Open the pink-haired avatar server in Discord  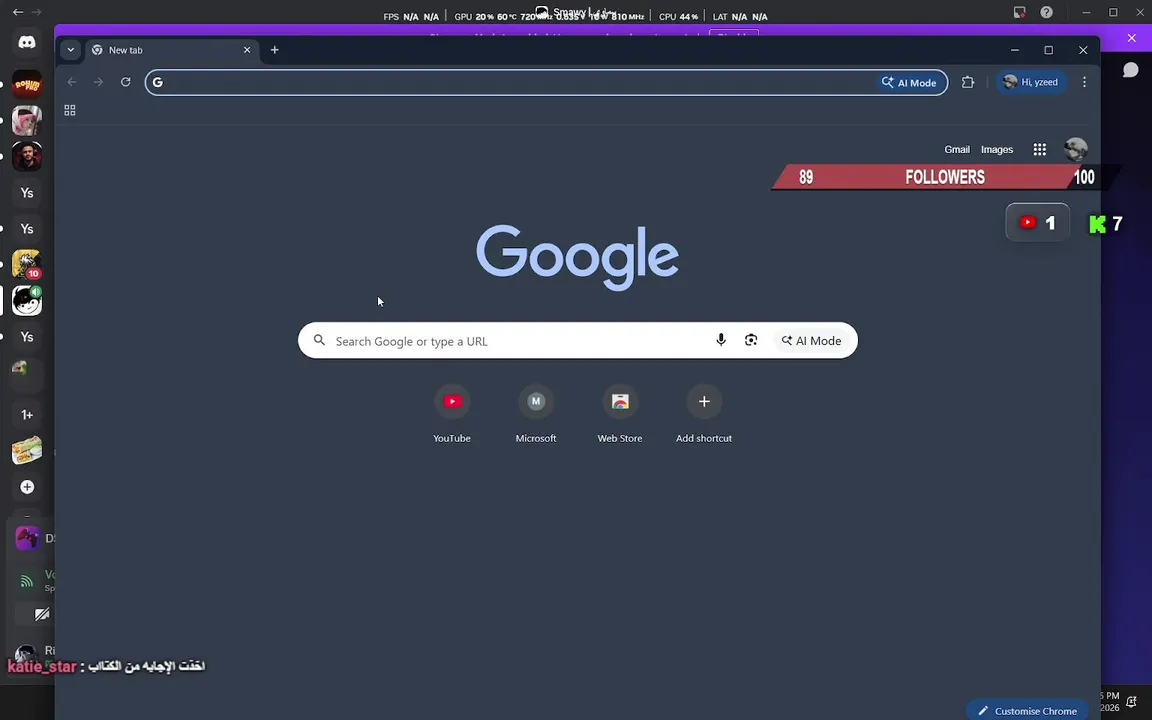tap(27, 120)
